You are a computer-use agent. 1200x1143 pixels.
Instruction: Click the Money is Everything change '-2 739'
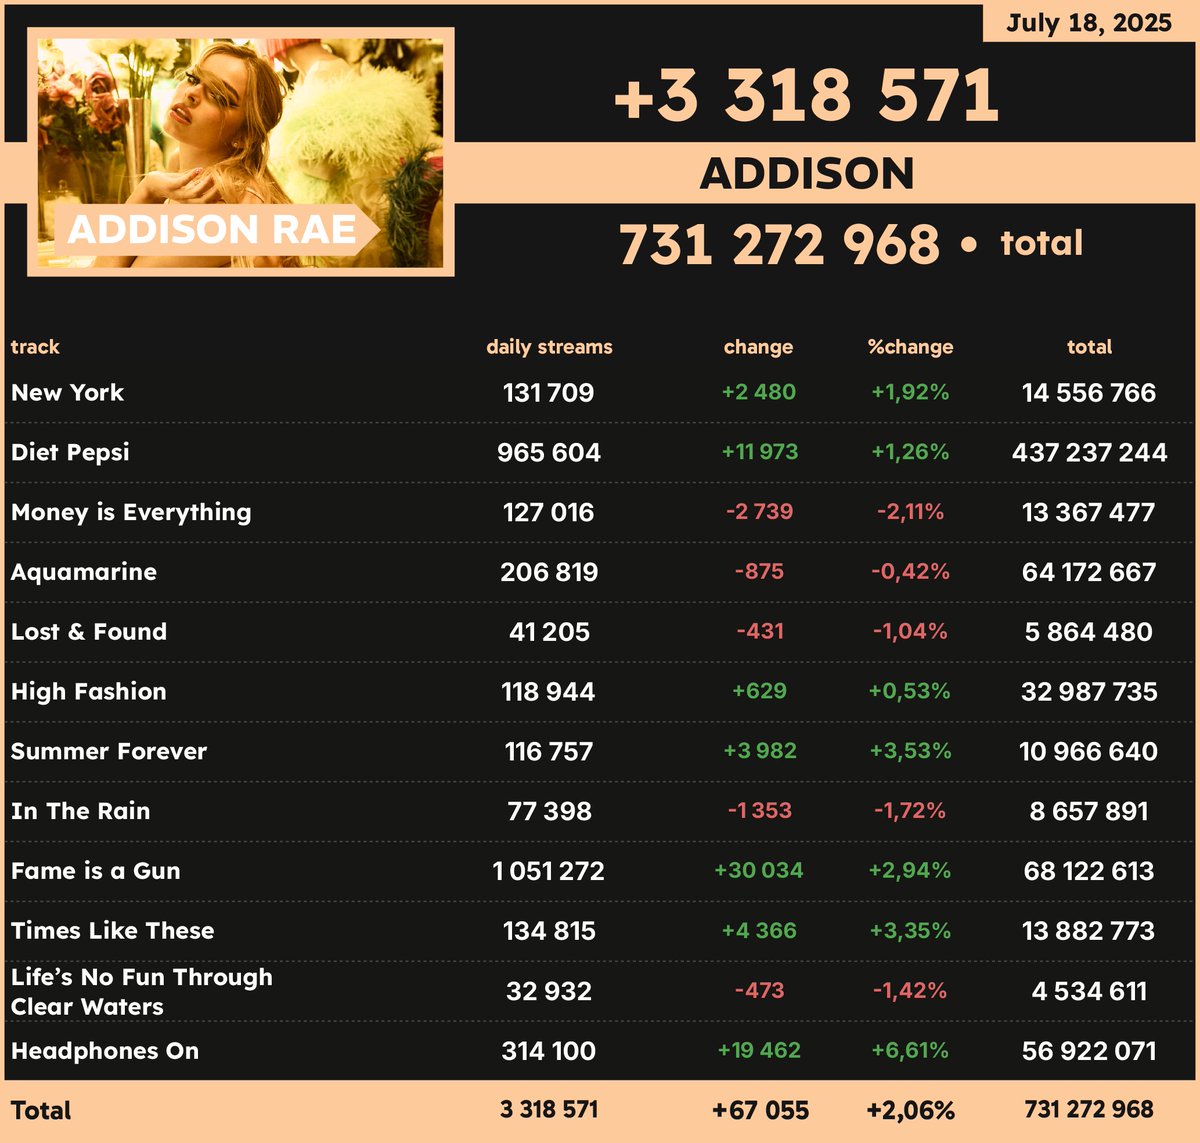pos(759,512)
